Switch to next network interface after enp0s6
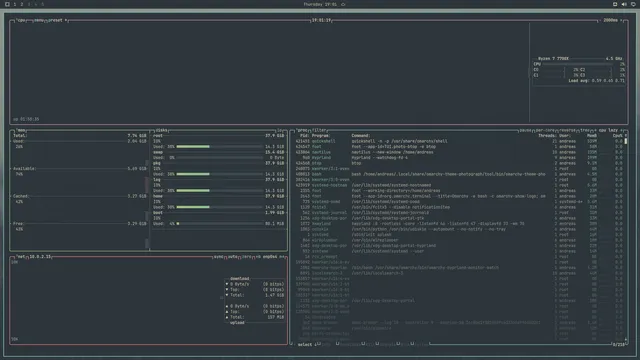 pos(282,257)
